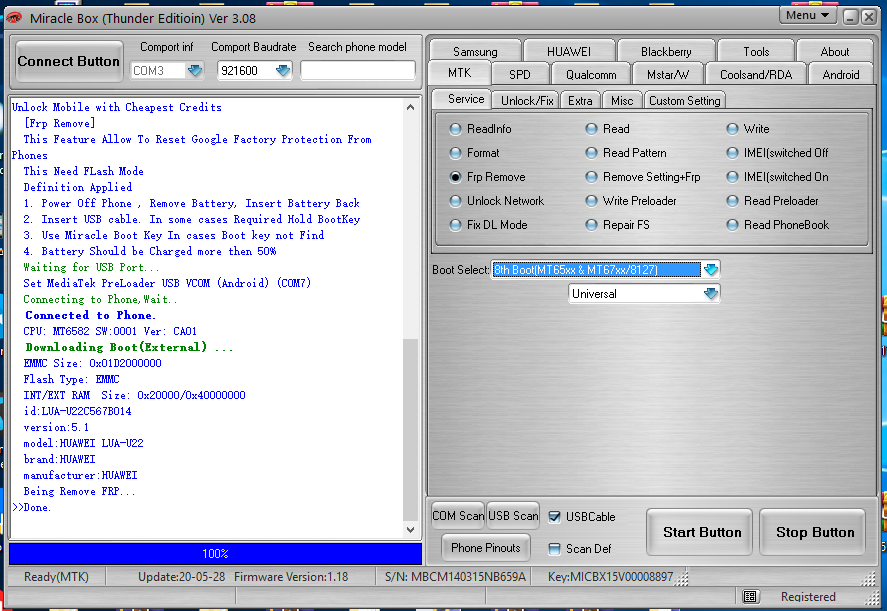Image resolution: width=887 pixels, height=611 pixels.
Task: Click the 'Firmware Version:1.18' status entry
Action: (291, 577)
